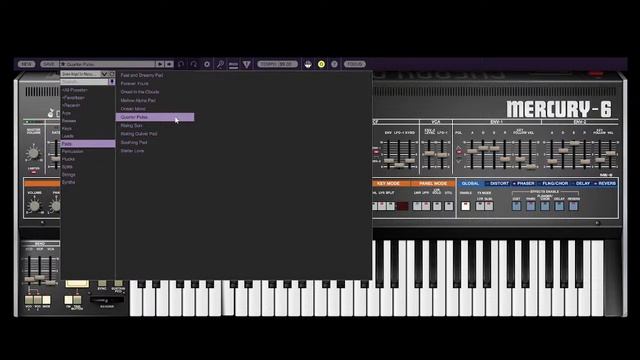Expand the preset collection dropdown chevron
Screen dimensions: 640x360
point(104,74)
